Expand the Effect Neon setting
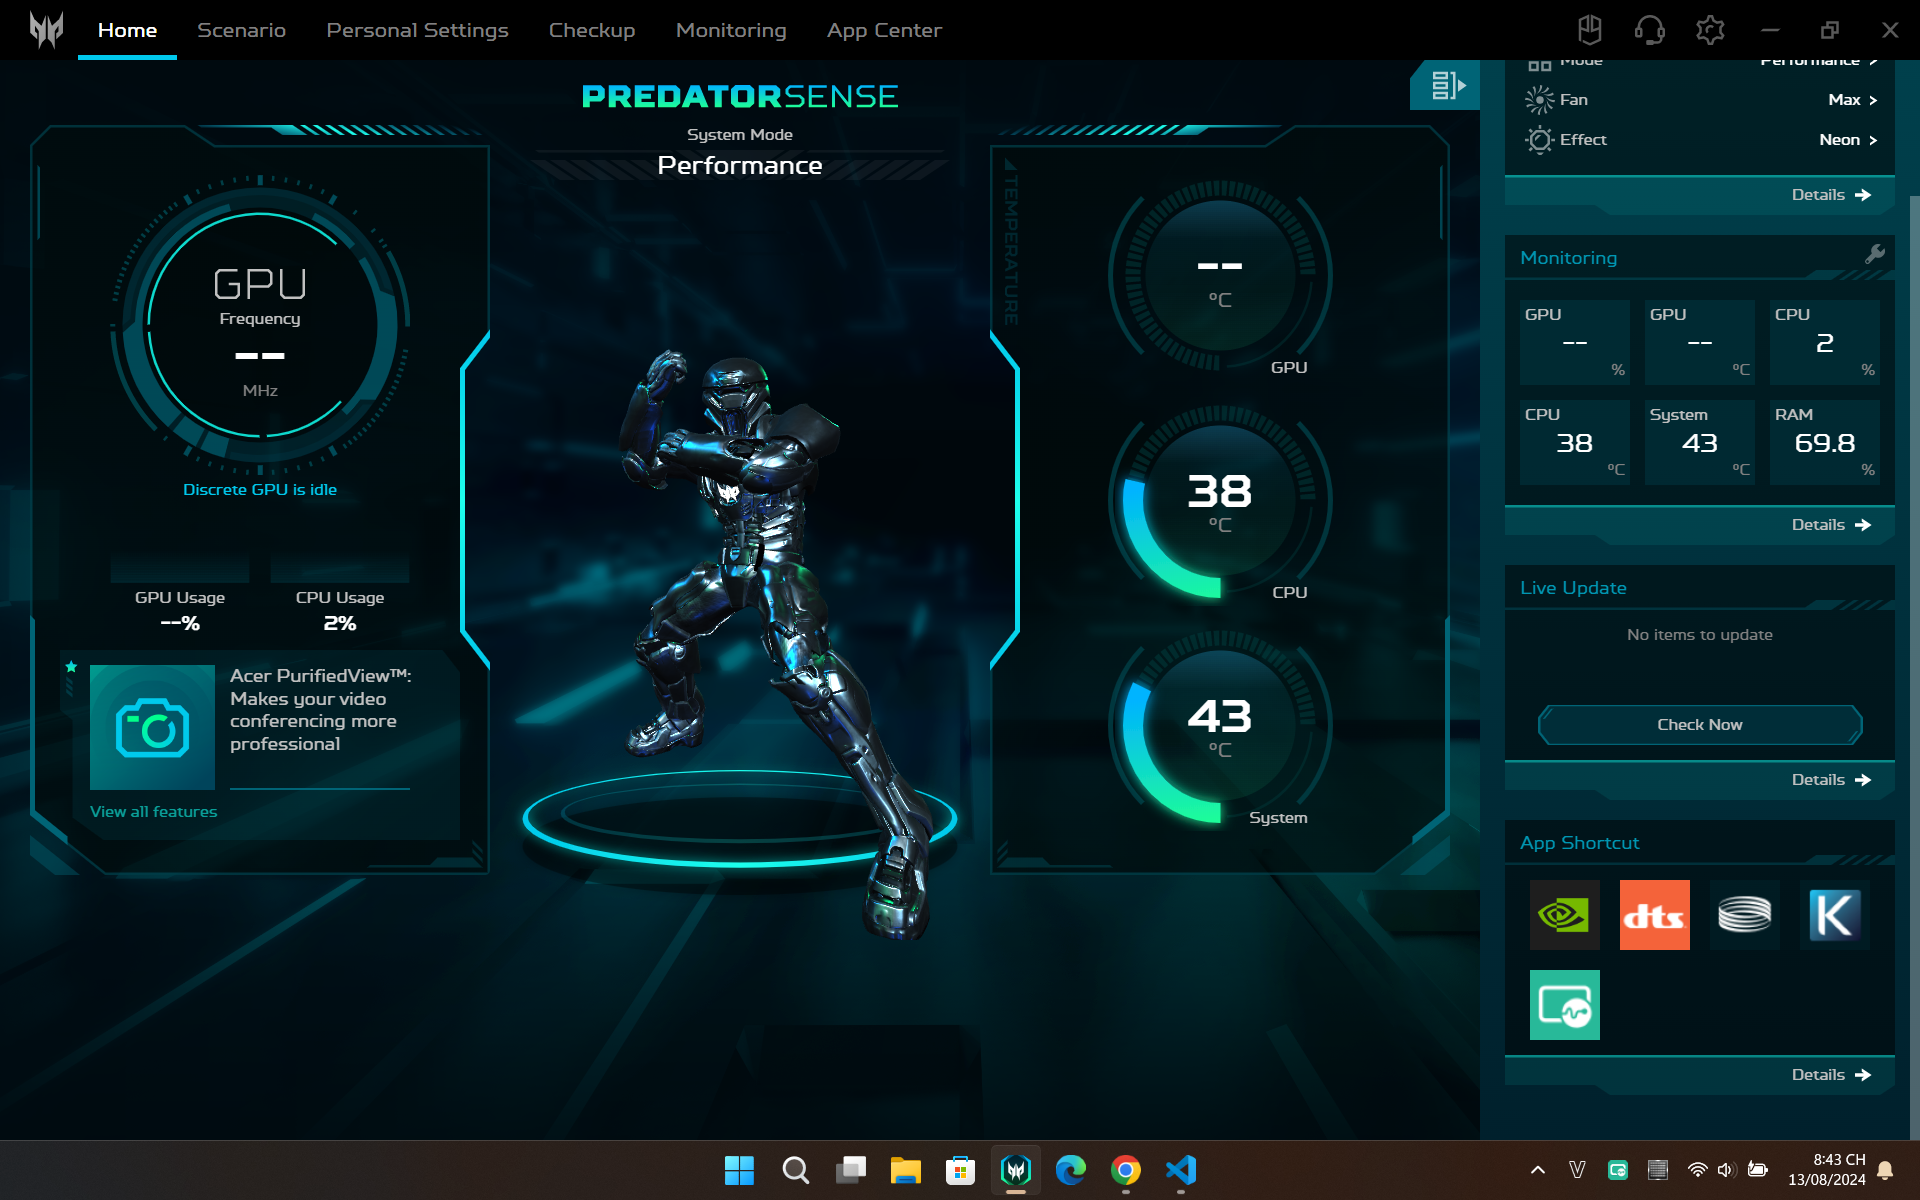Image resolution: width=1920 pixels, height=1200 pixels. [1847, 140]
